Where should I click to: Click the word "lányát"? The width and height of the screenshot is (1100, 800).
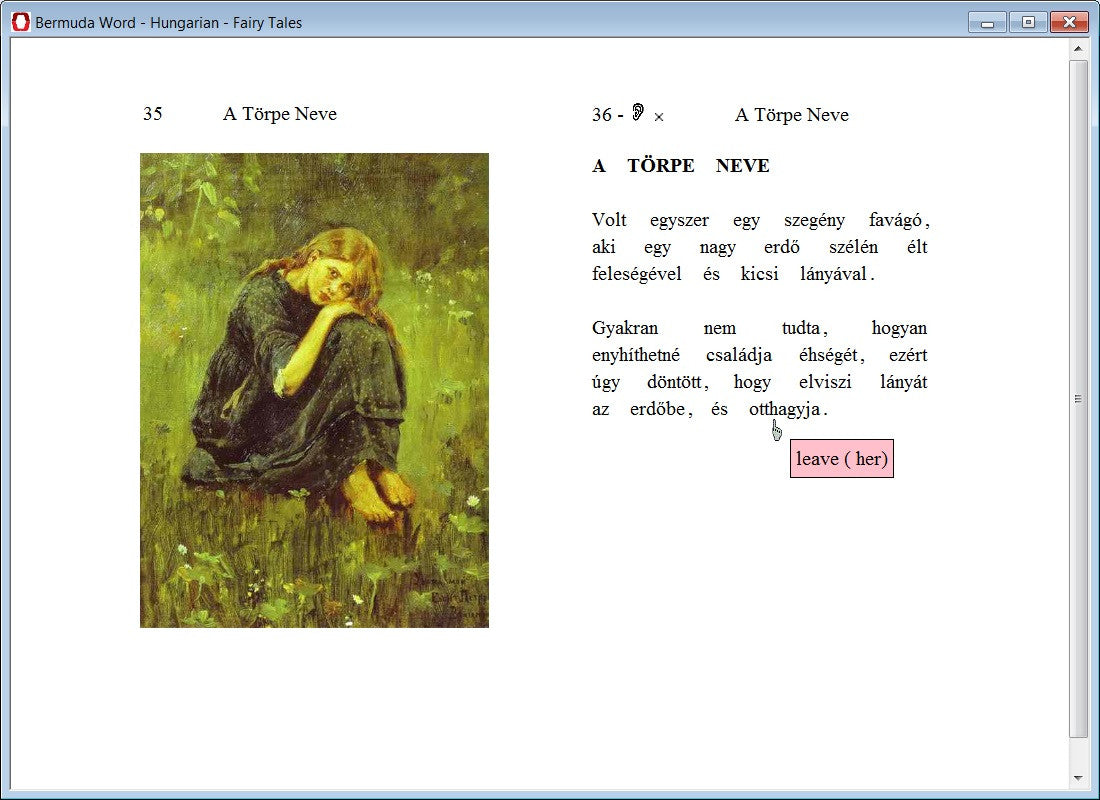904,382
